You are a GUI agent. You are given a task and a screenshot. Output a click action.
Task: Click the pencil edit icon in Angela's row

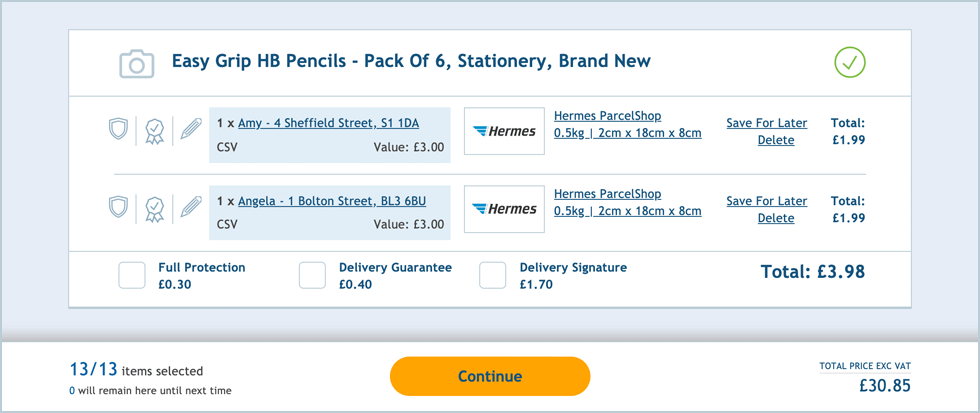pyautogui.click(x=191, y=207)
